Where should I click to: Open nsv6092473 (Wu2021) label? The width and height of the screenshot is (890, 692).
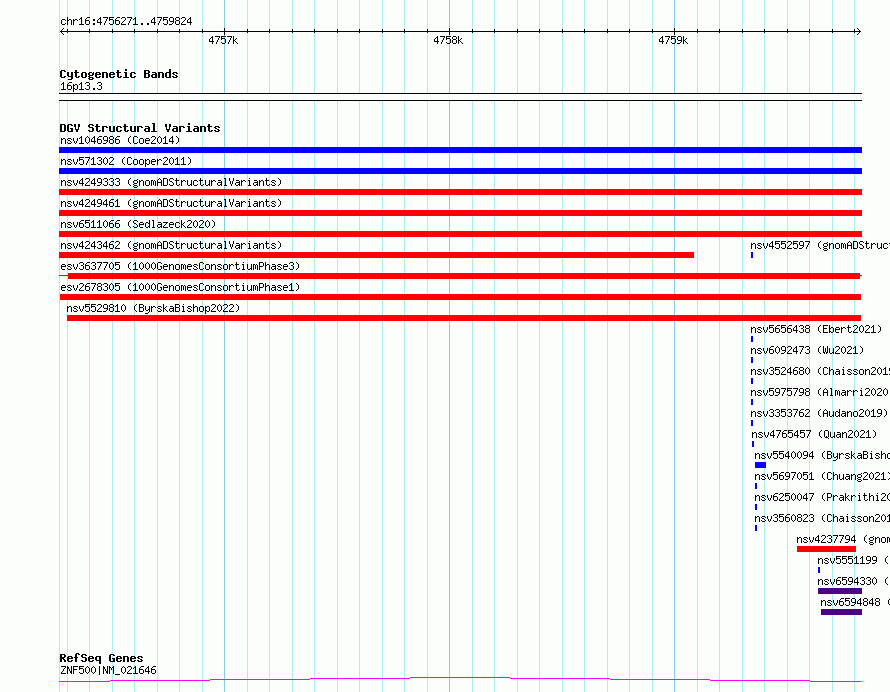807,350
